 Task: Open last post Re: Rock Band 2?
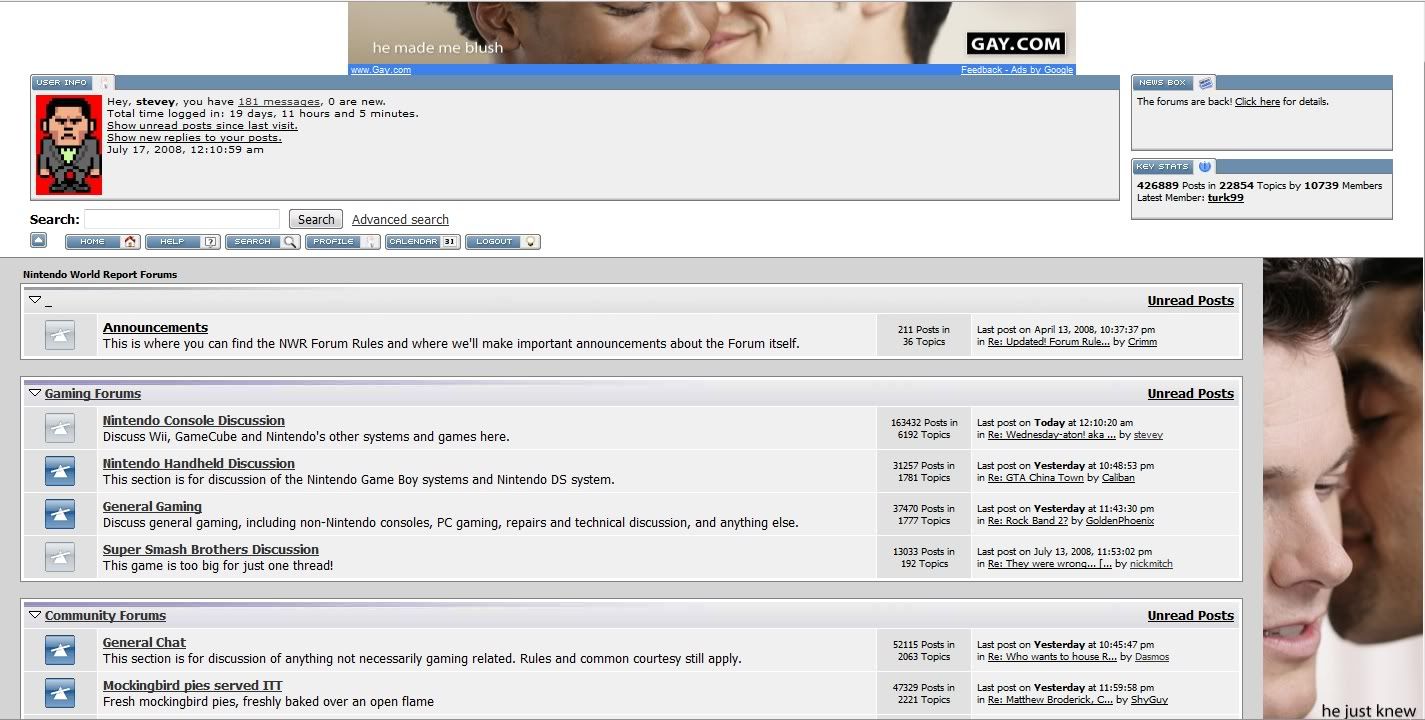click(x=1027, y=521)
